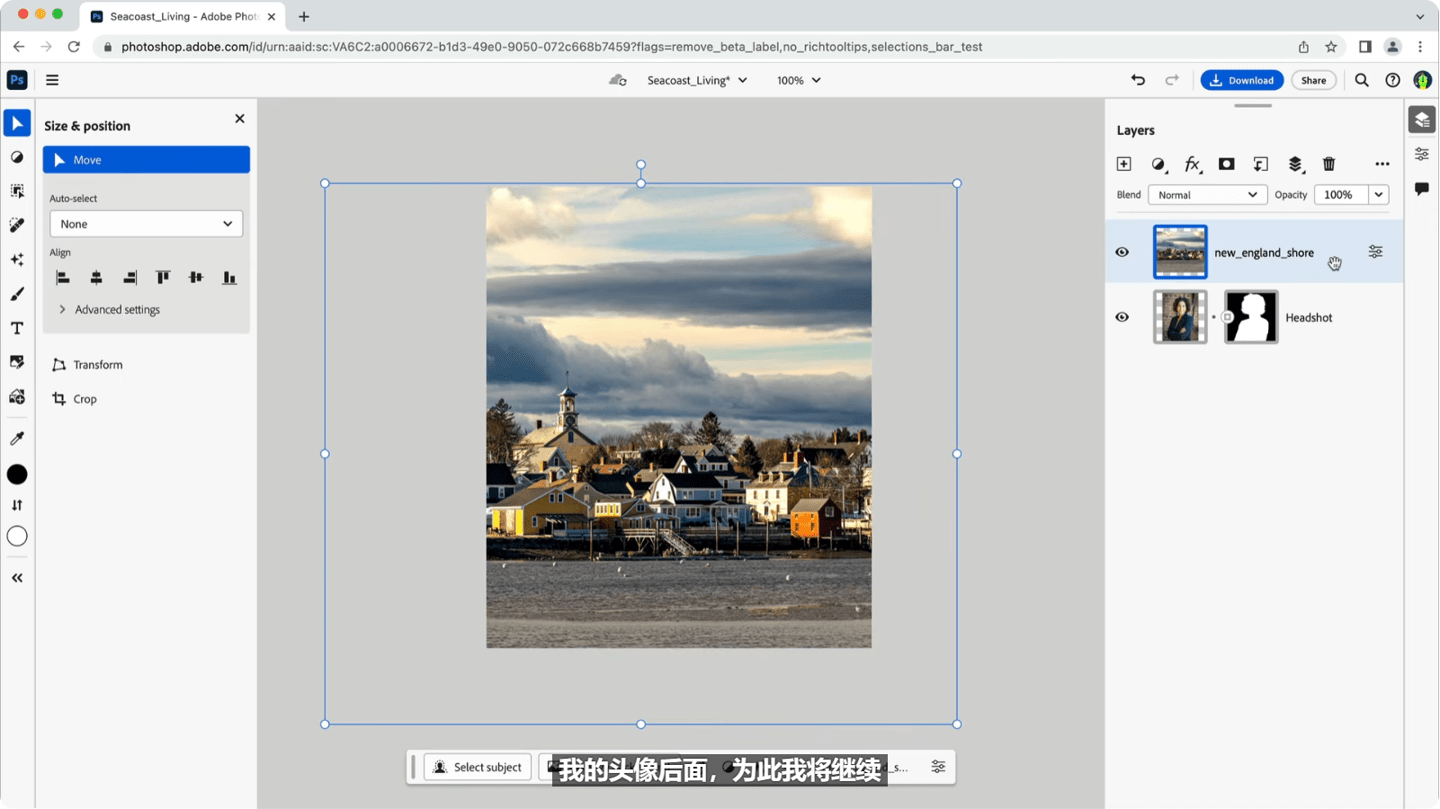
Task: Open the Blend mode dropdown
Action: [1206, 194]
